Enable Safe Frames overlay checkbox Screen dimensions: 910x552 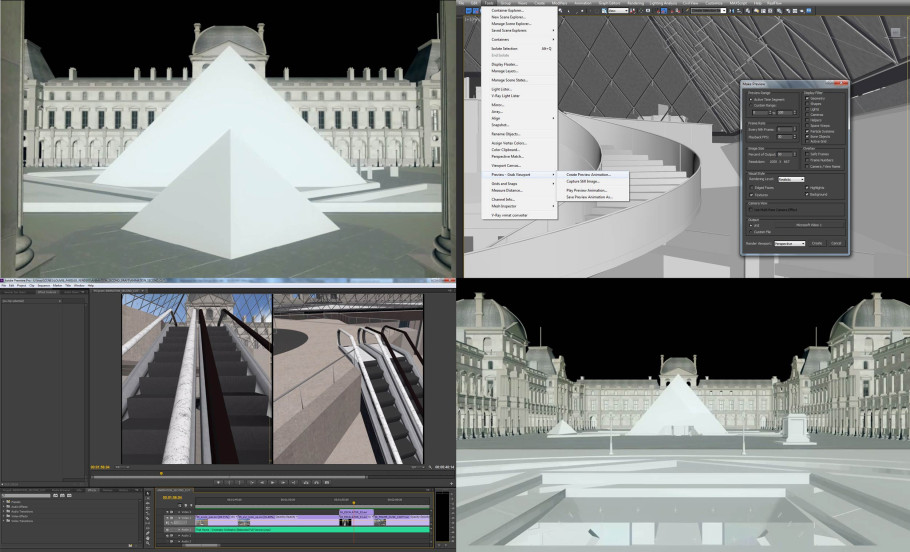pos(807,154)
